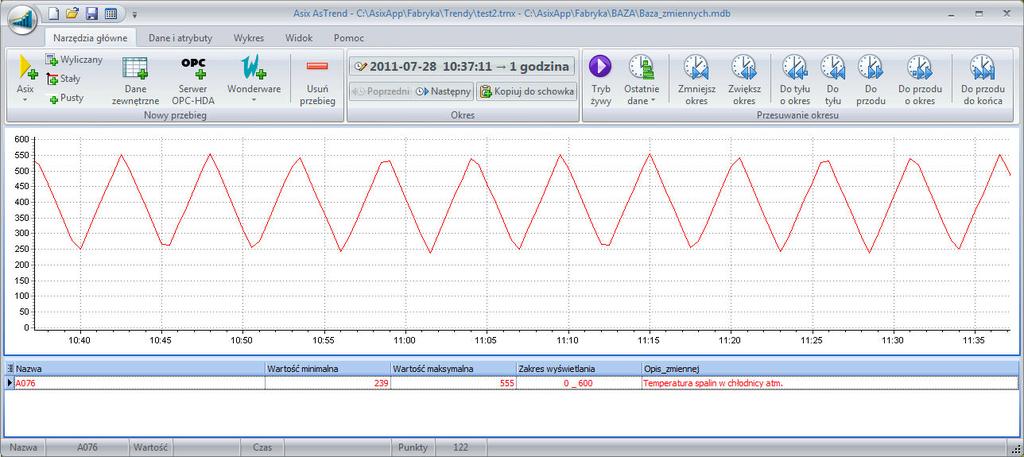Image resolution: width=1024 pixels, height=457 pixels.
Task: Jump with Do przodu do końca
Action: (x=982, y=80)
